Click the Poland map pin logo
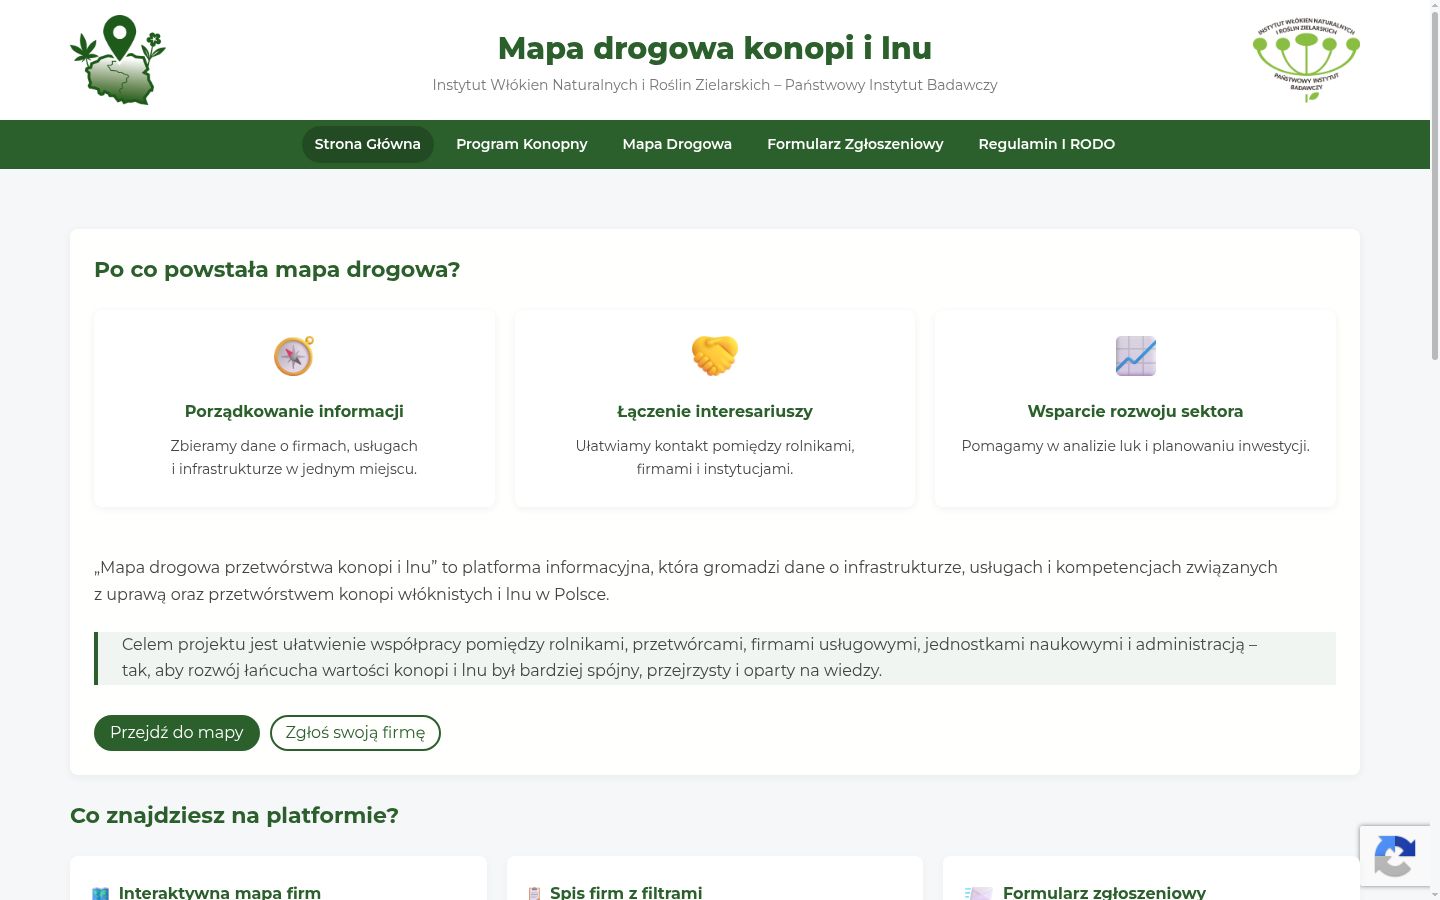The width and height of the screenshot is (1440, 900). coord(118,60)
